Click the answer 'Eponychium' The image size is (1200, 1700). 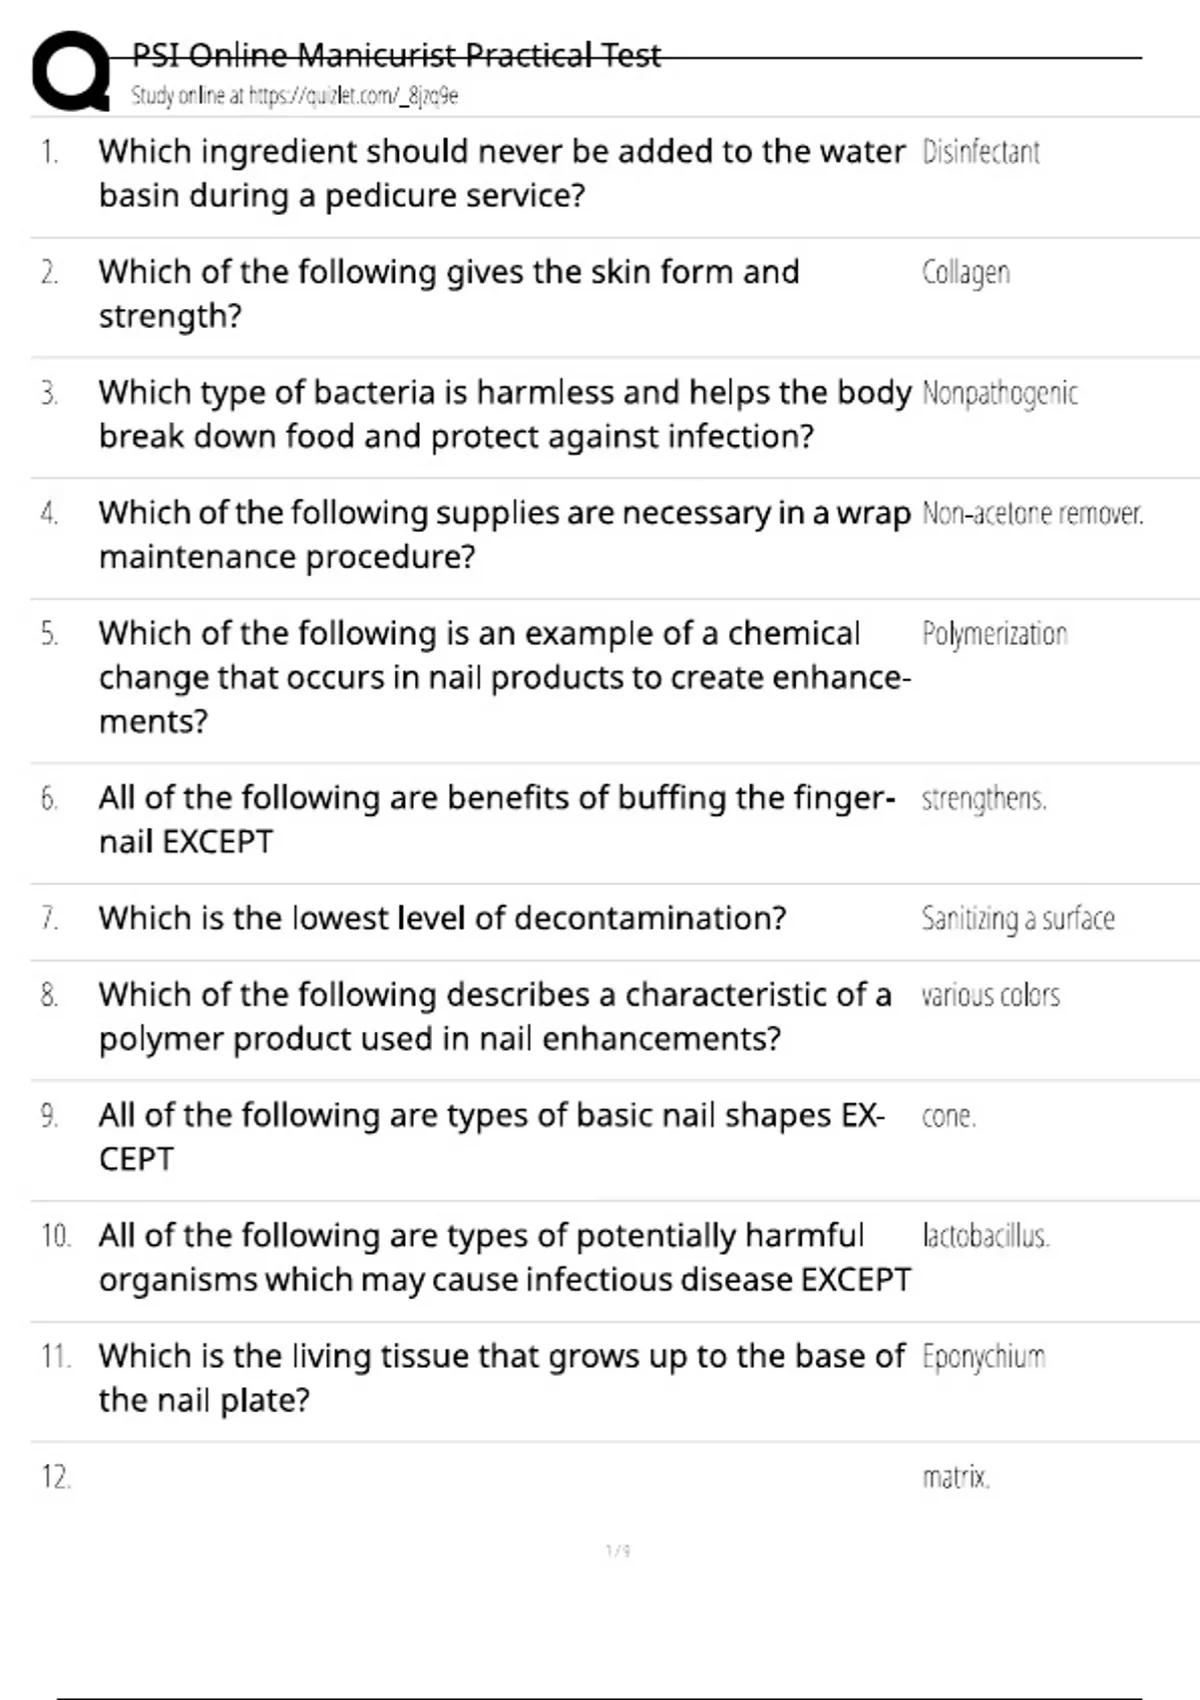(x=983, y=1357)
